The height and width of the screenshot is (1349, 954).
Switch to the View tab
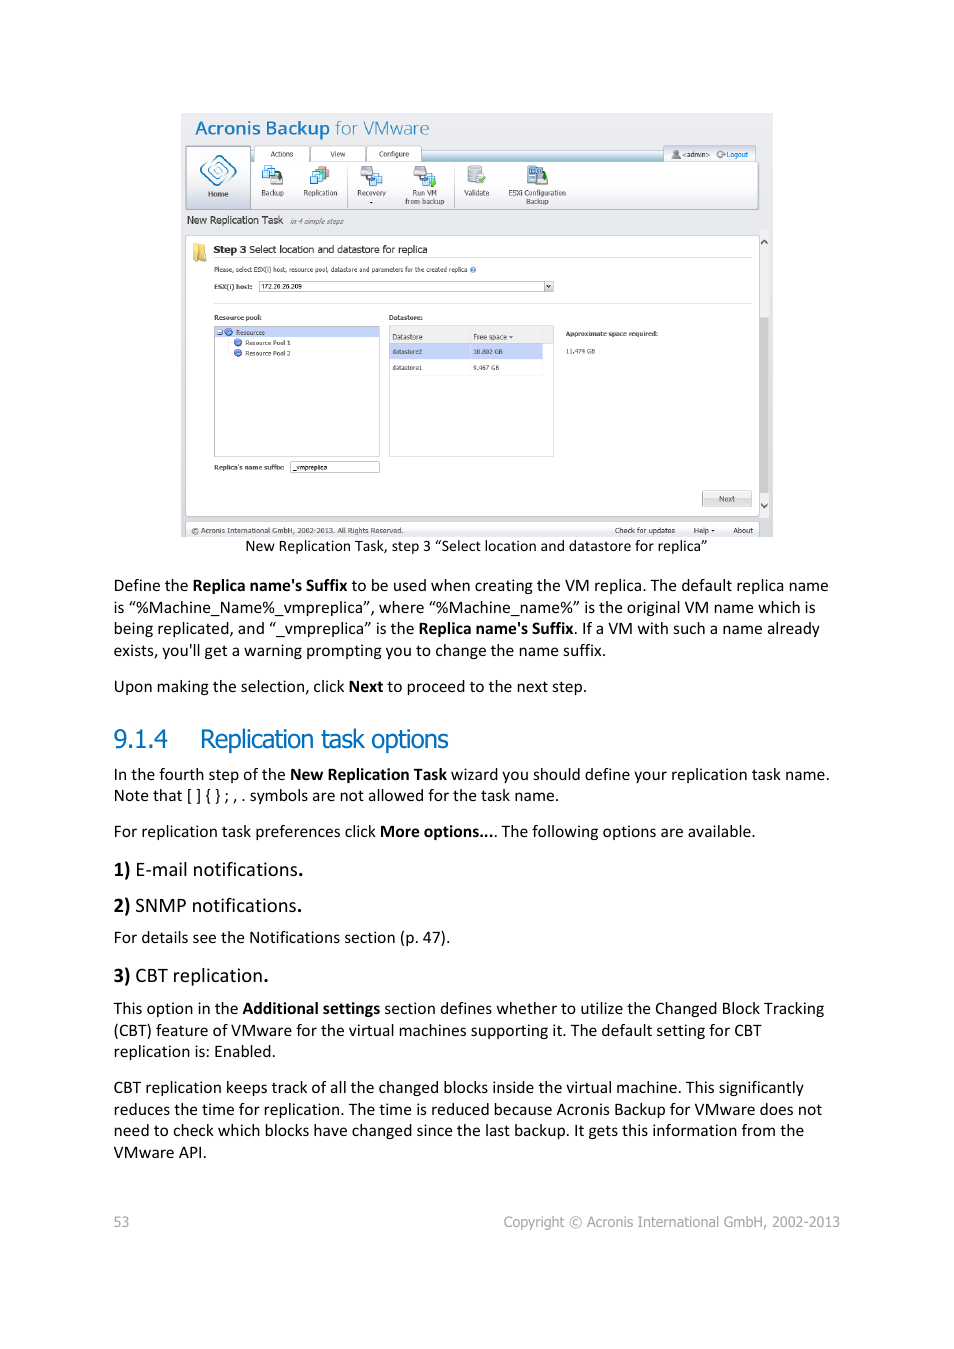click(x=338, y=154)
